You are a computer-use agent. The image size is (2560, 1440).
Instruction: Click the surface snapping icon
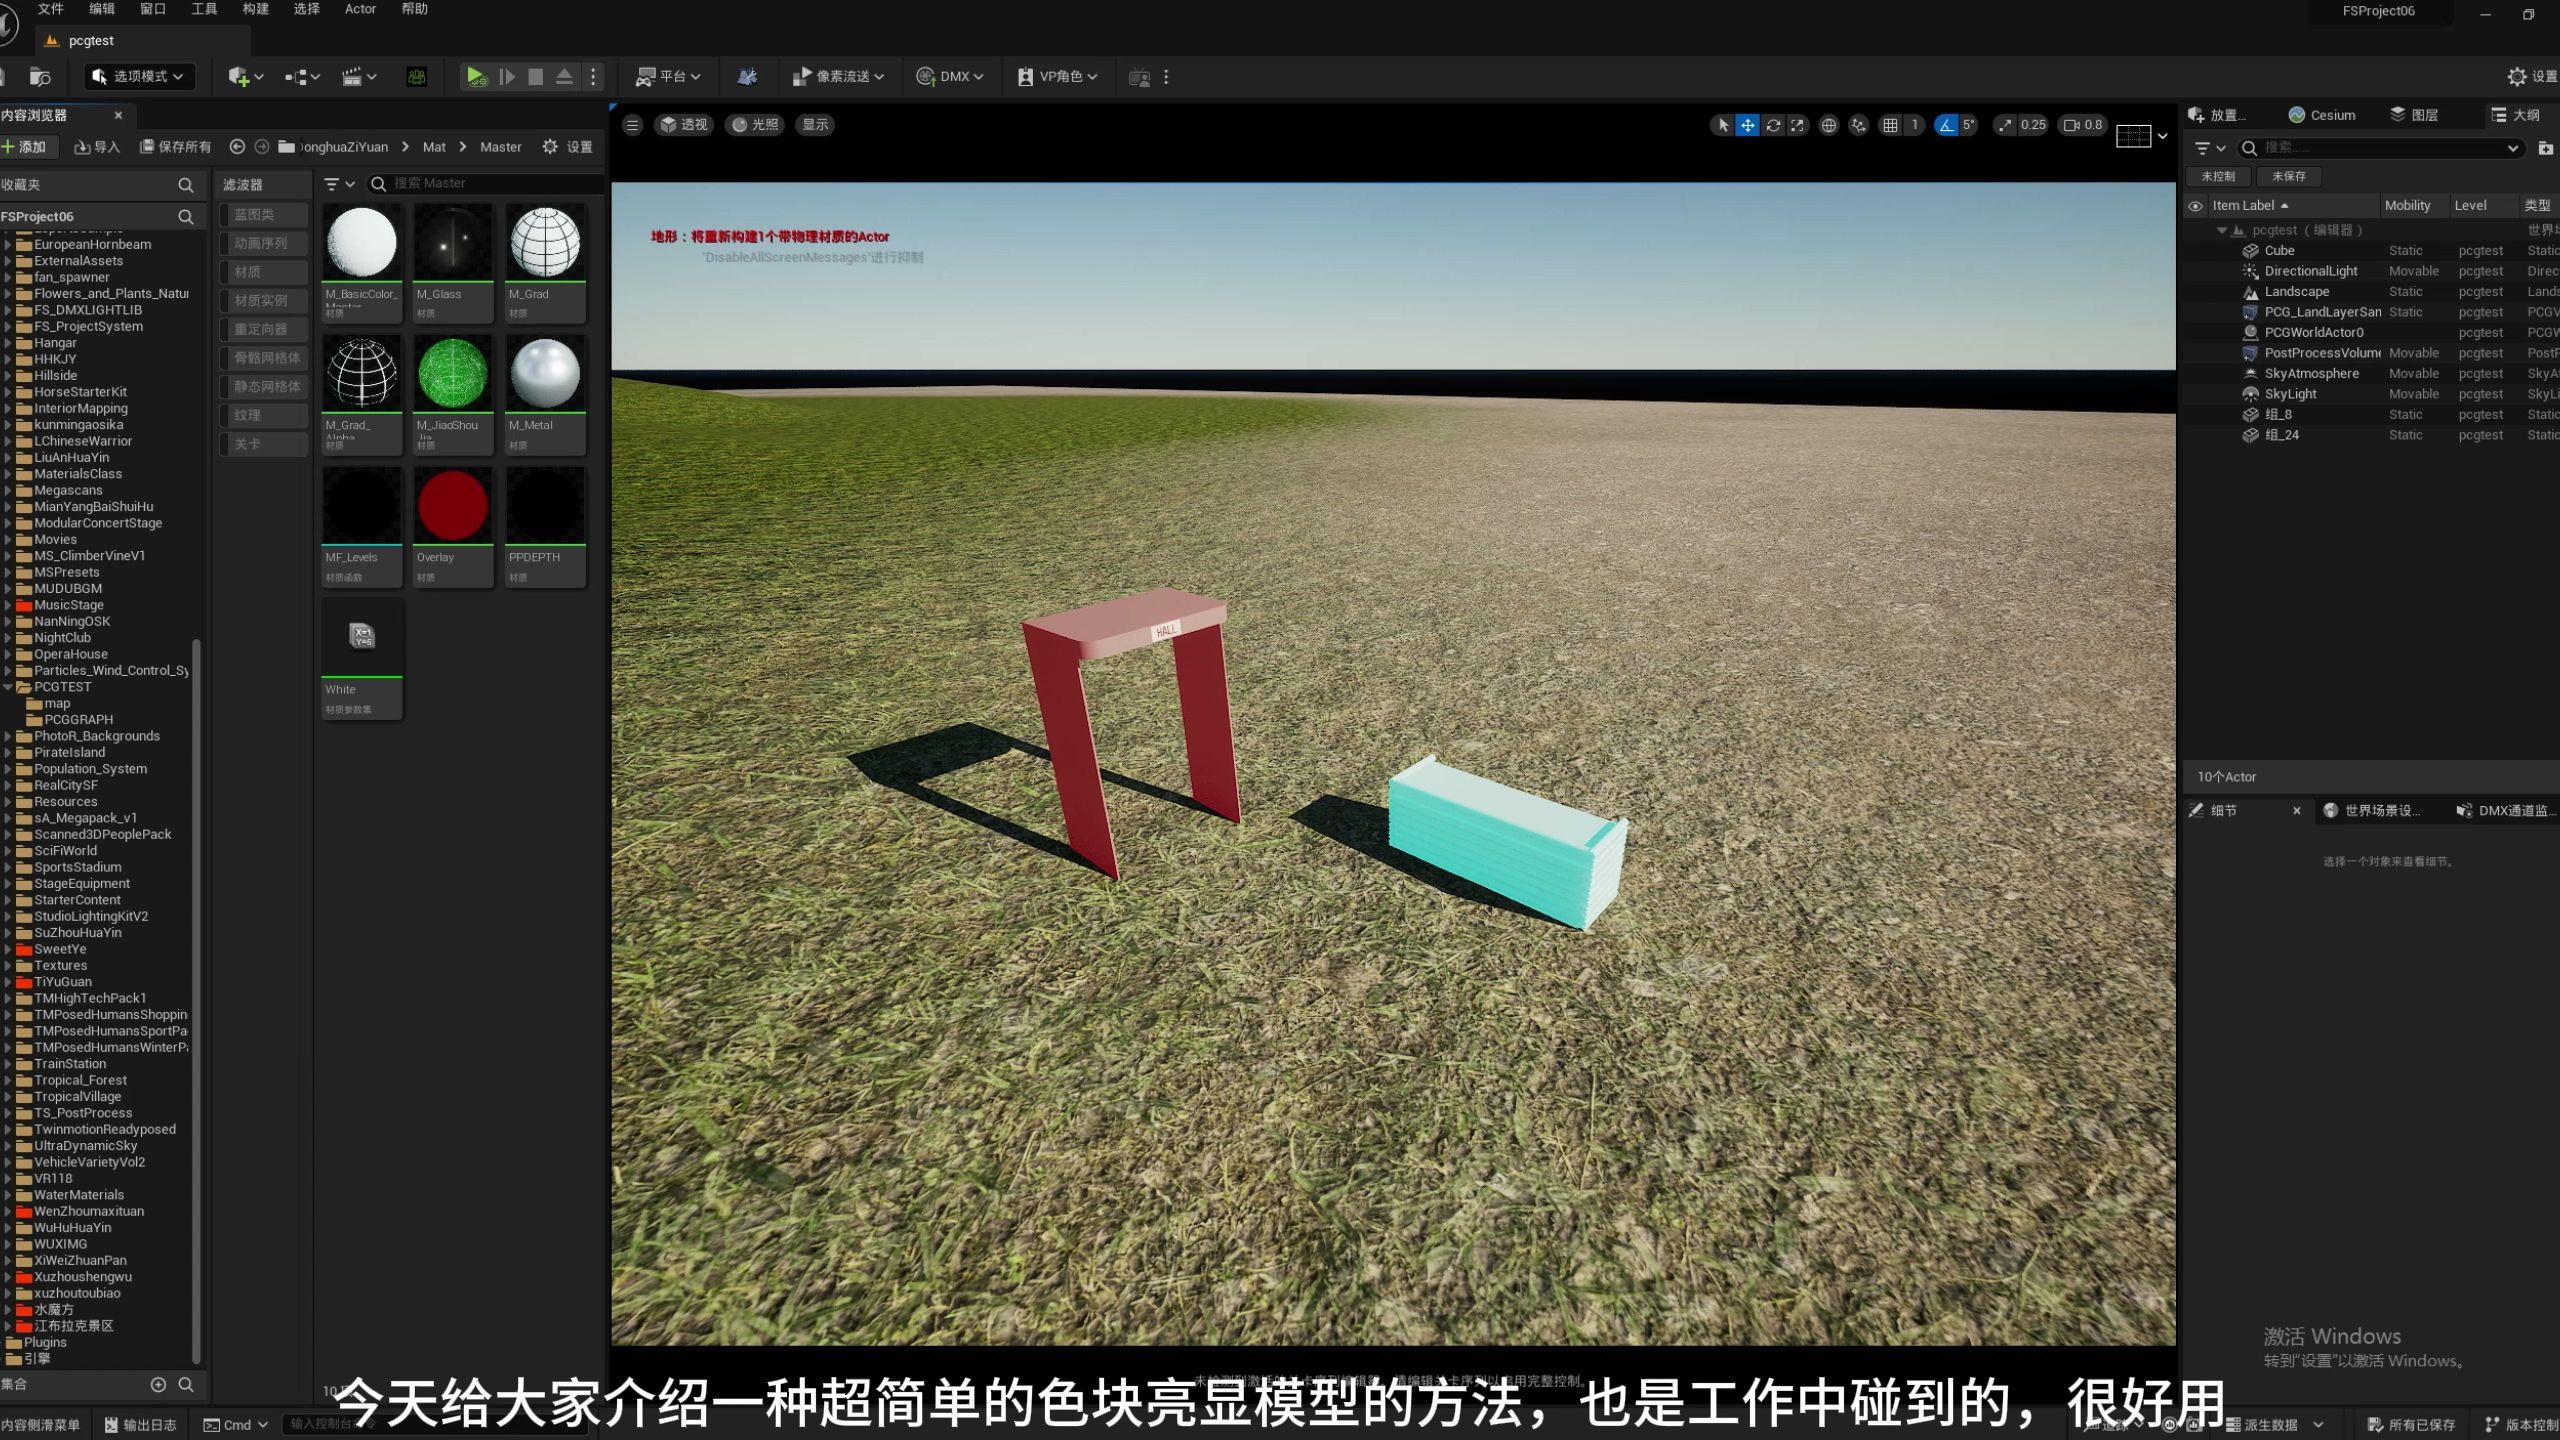coord(1858,125)
